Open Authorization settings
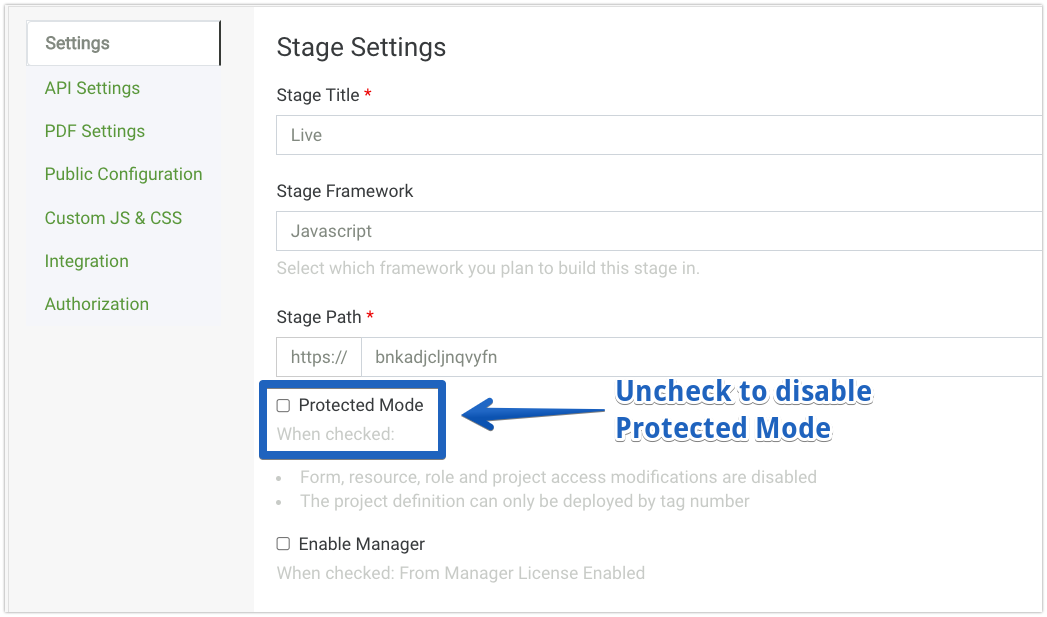 (x=97, y=304)
